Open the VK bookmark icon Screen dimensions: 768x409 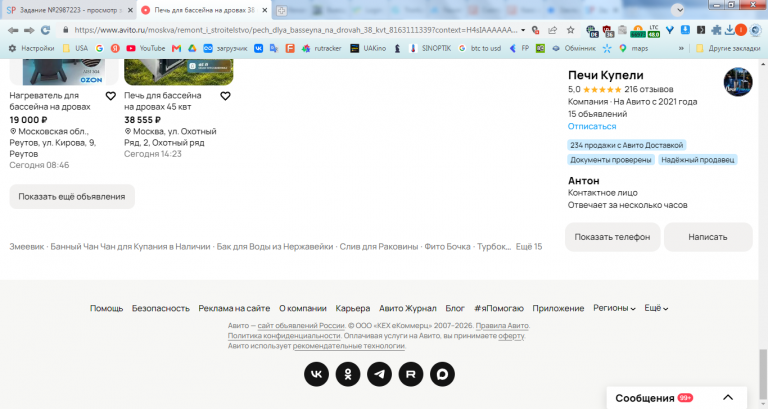coord(258,48)
